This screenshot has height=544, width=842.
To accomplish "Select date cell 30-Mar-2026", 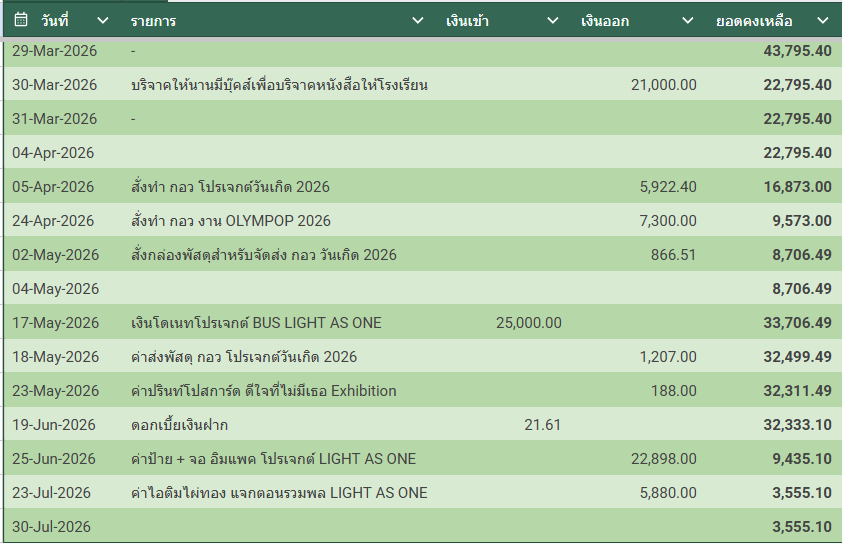I will (55, 85).
